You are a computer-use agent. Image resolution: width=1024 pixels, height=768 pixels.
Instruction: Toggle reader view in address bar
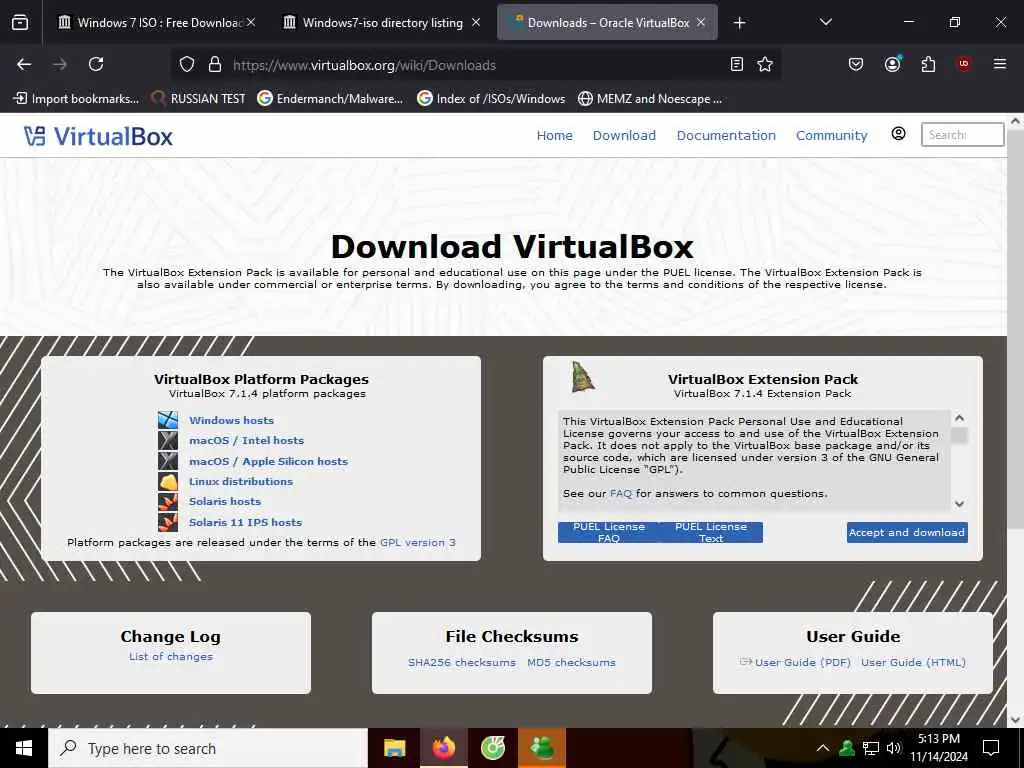pyautogui.click(x=737, y=64)
